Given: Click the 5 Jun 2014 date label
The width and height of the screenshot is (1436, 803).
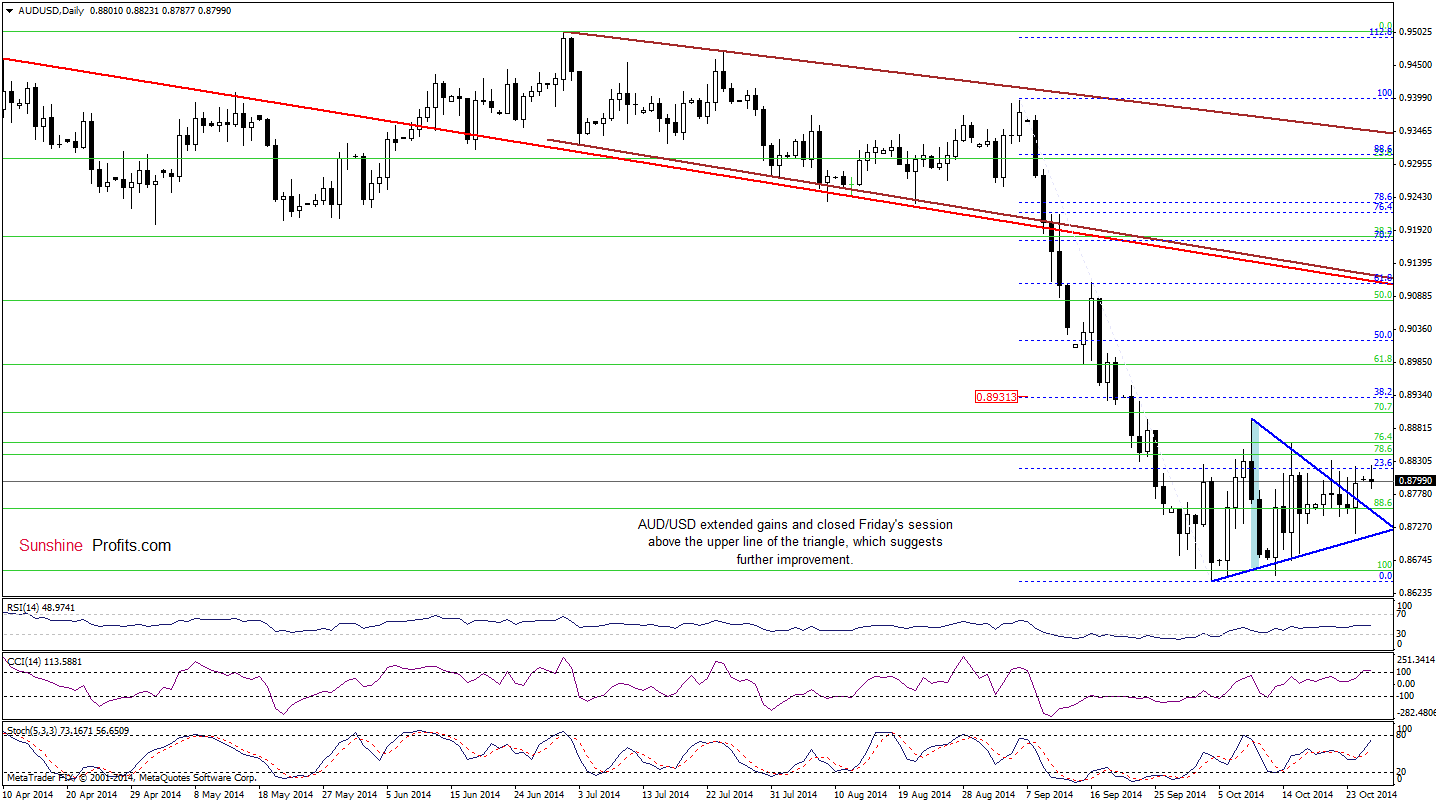Looking at the screenshot, I should tap(408, 795).
